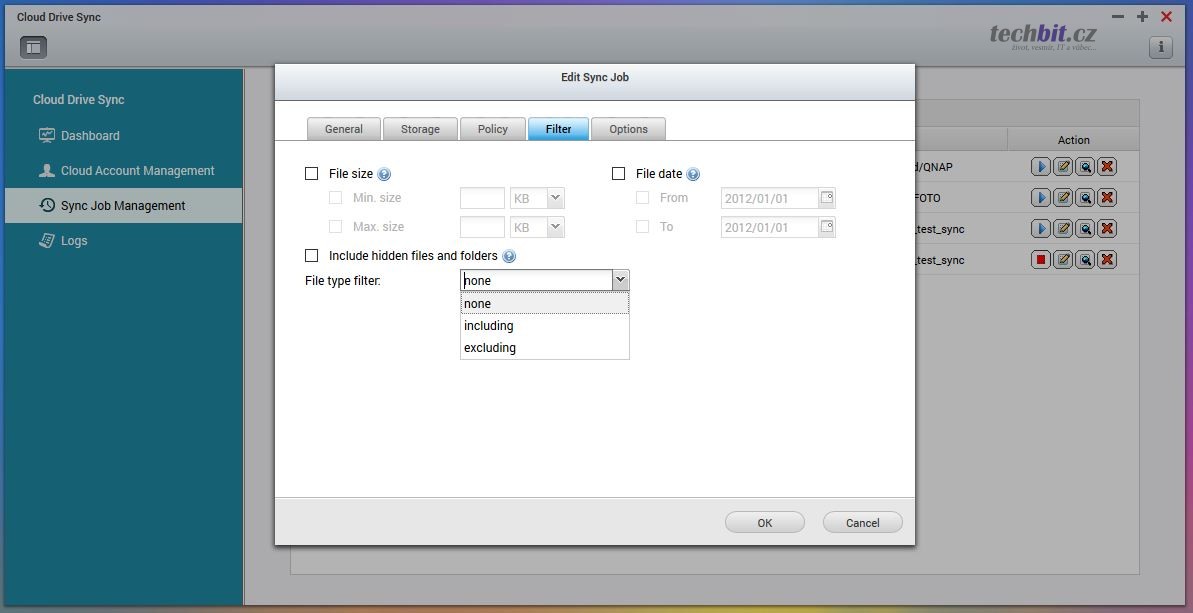Delete the FOTO sync job using red X
The image size is (1193, 613).
[1107, 198]
